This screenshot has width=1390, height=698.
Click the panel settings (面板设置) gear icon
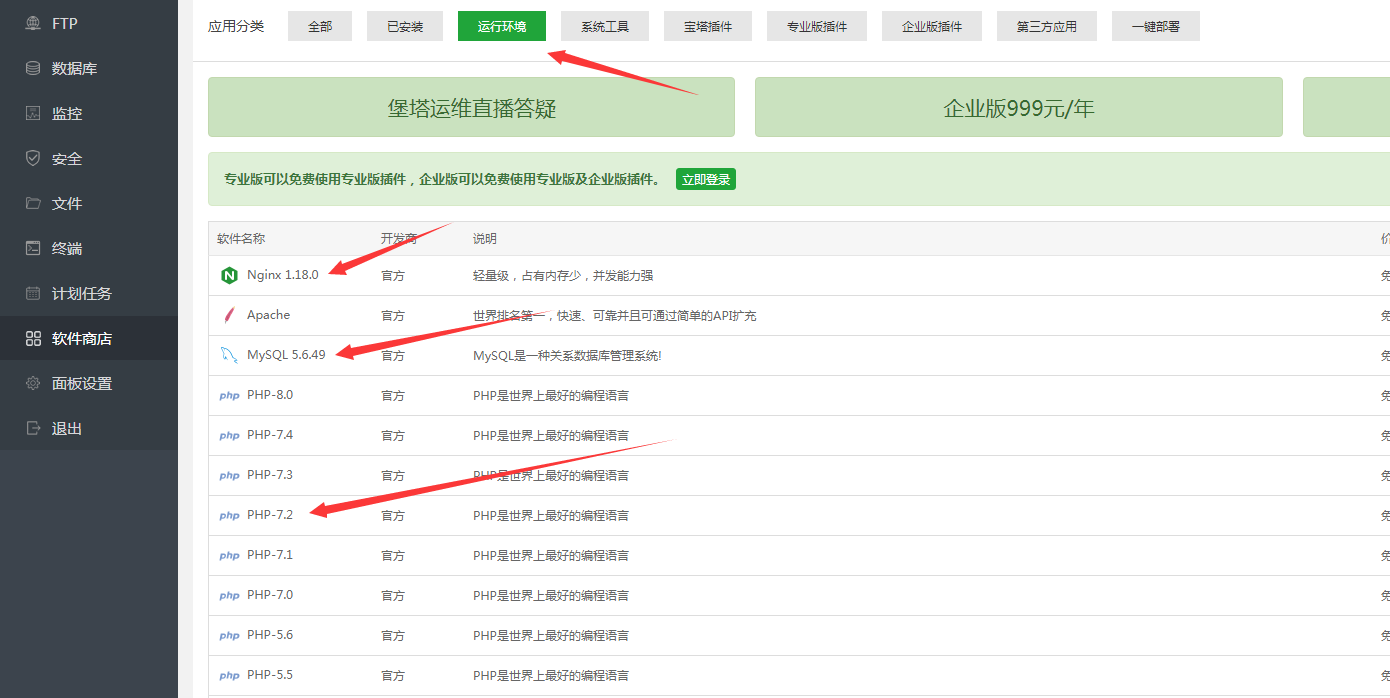[x=33, y=383]
